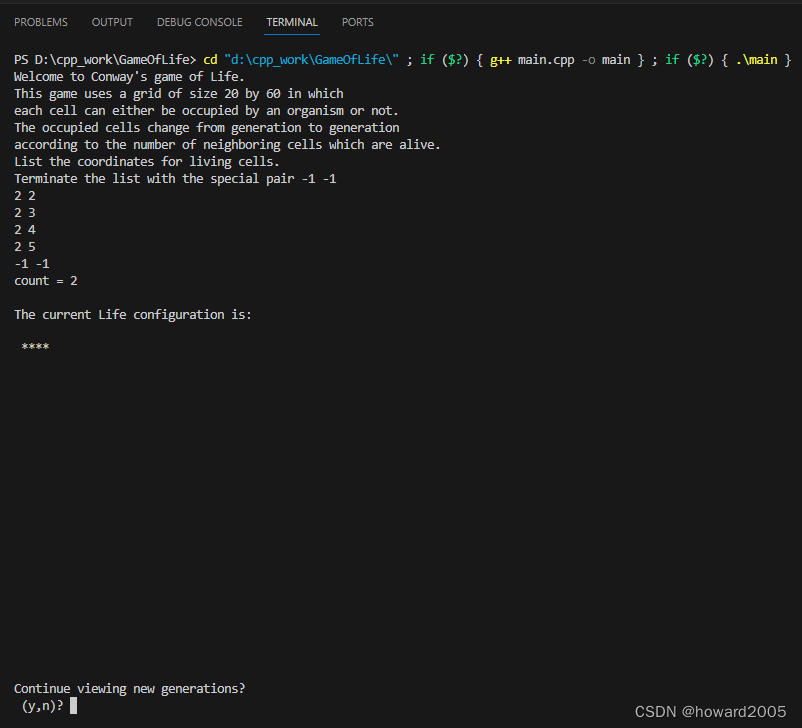Screen dimensions: 802x728
Task: Click the "2 2" coordinate entry
Action: point(25,196)
